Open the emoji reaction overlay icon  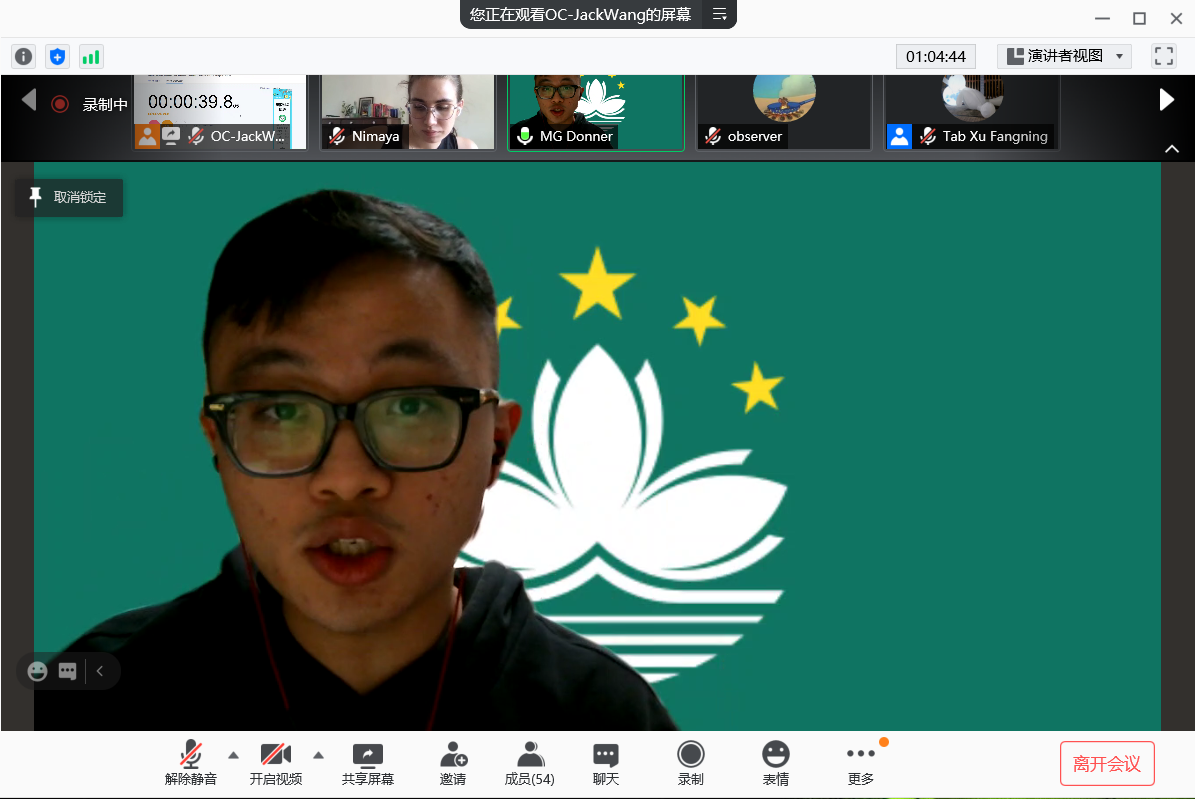pyautogui.click(x=37, y=671)
